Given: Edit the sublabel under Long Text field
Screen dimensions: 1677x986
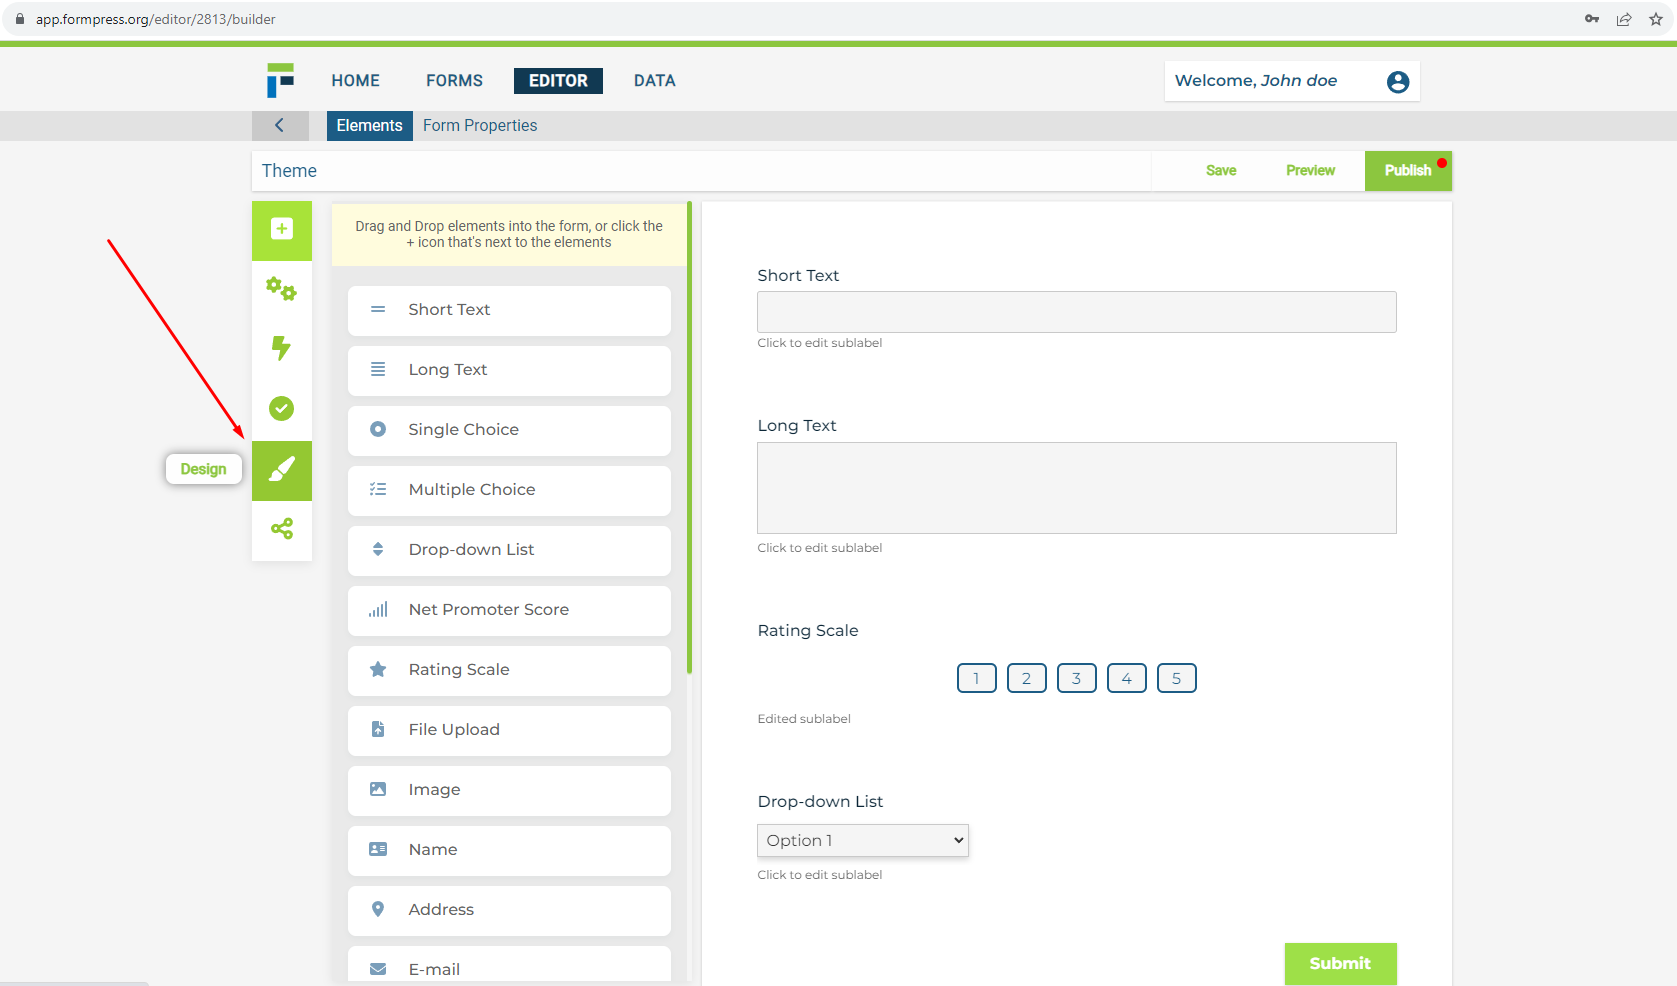Looking at the screenshot, I should tap(820, 548).
